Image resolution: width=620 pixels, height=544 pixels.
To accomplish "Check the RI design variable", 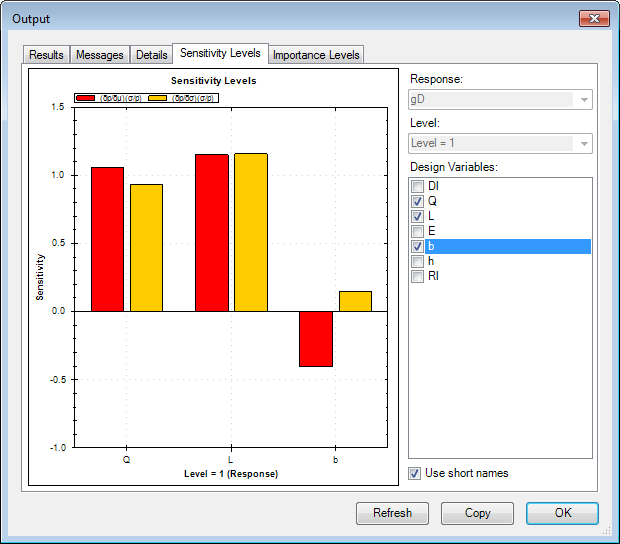I will click(x=418, y=276).
